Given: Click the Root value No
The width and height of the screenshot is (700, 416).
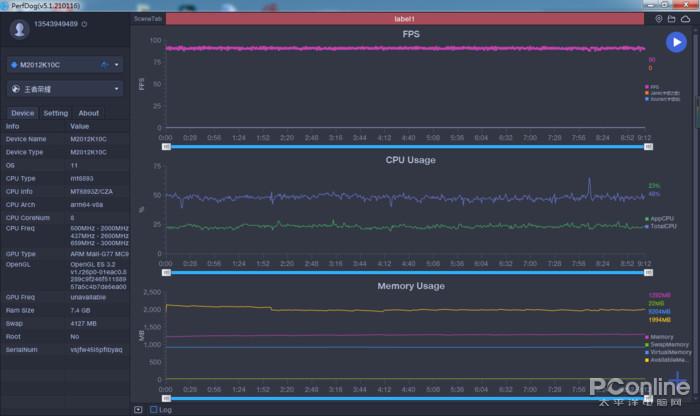Looking at the screenshot, I should [75, 337].
